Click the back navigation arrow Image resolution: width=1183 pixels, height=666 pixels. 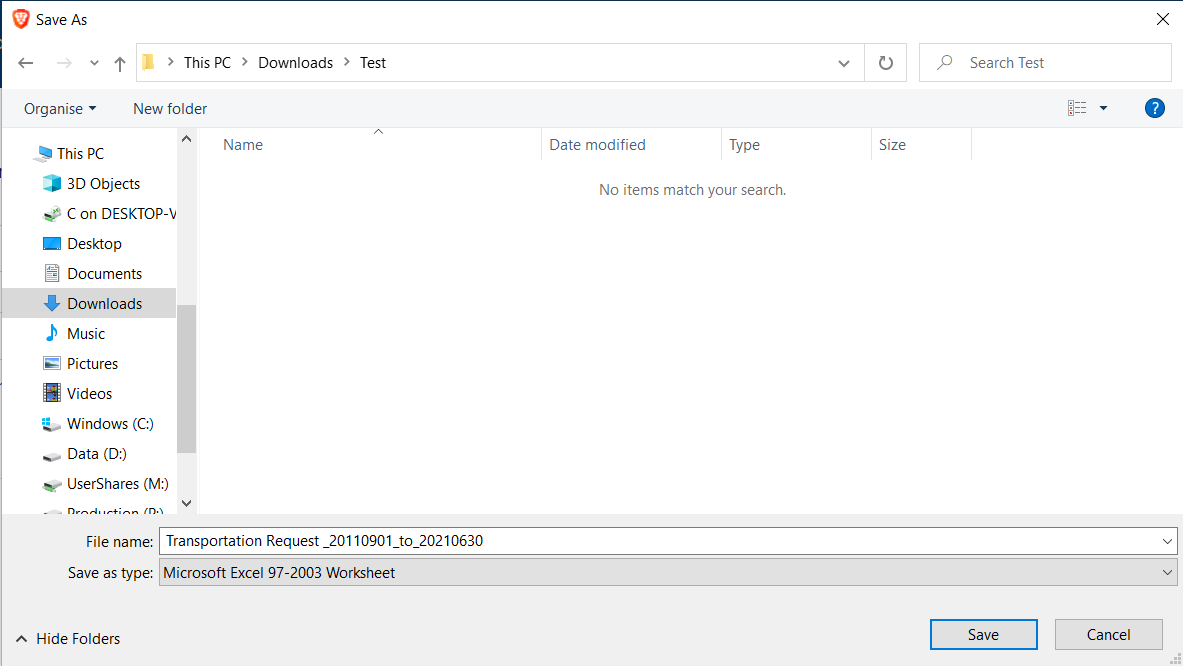pyautogui.click(x=26, y=62)
